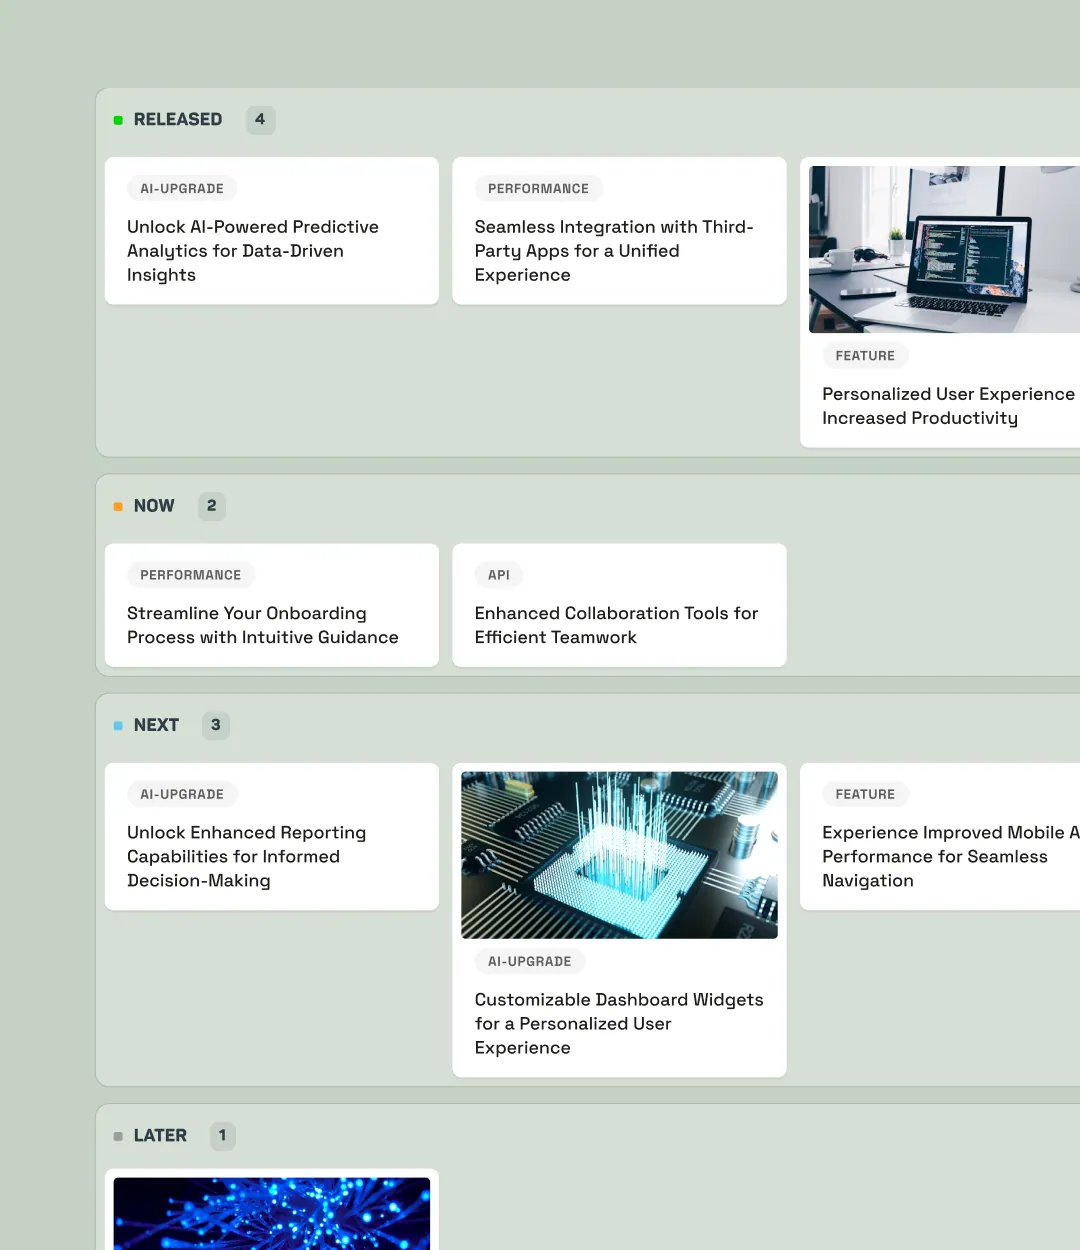Click the Next count badge 3

(215, 725)
